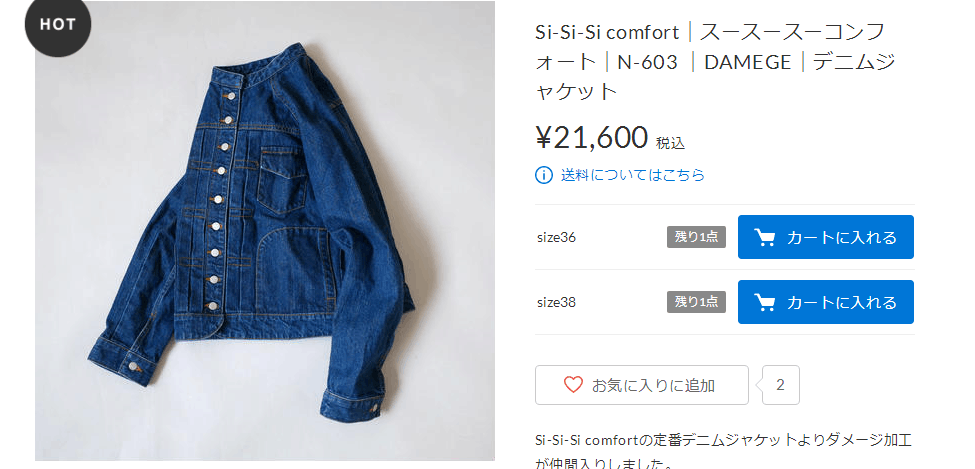Click the 税込 tax label next to price
Viewport: 975px width, 469px height.
pos(670,143)
